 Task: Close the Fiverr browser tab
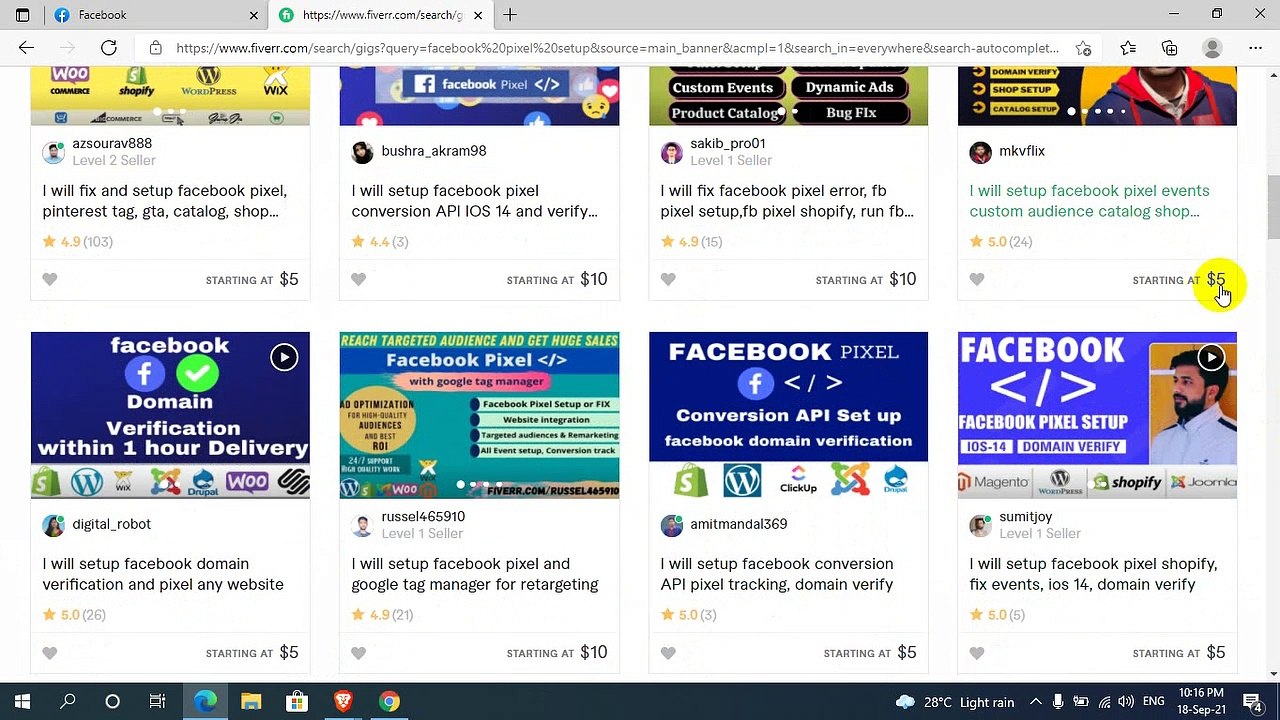tap(478, 15)
